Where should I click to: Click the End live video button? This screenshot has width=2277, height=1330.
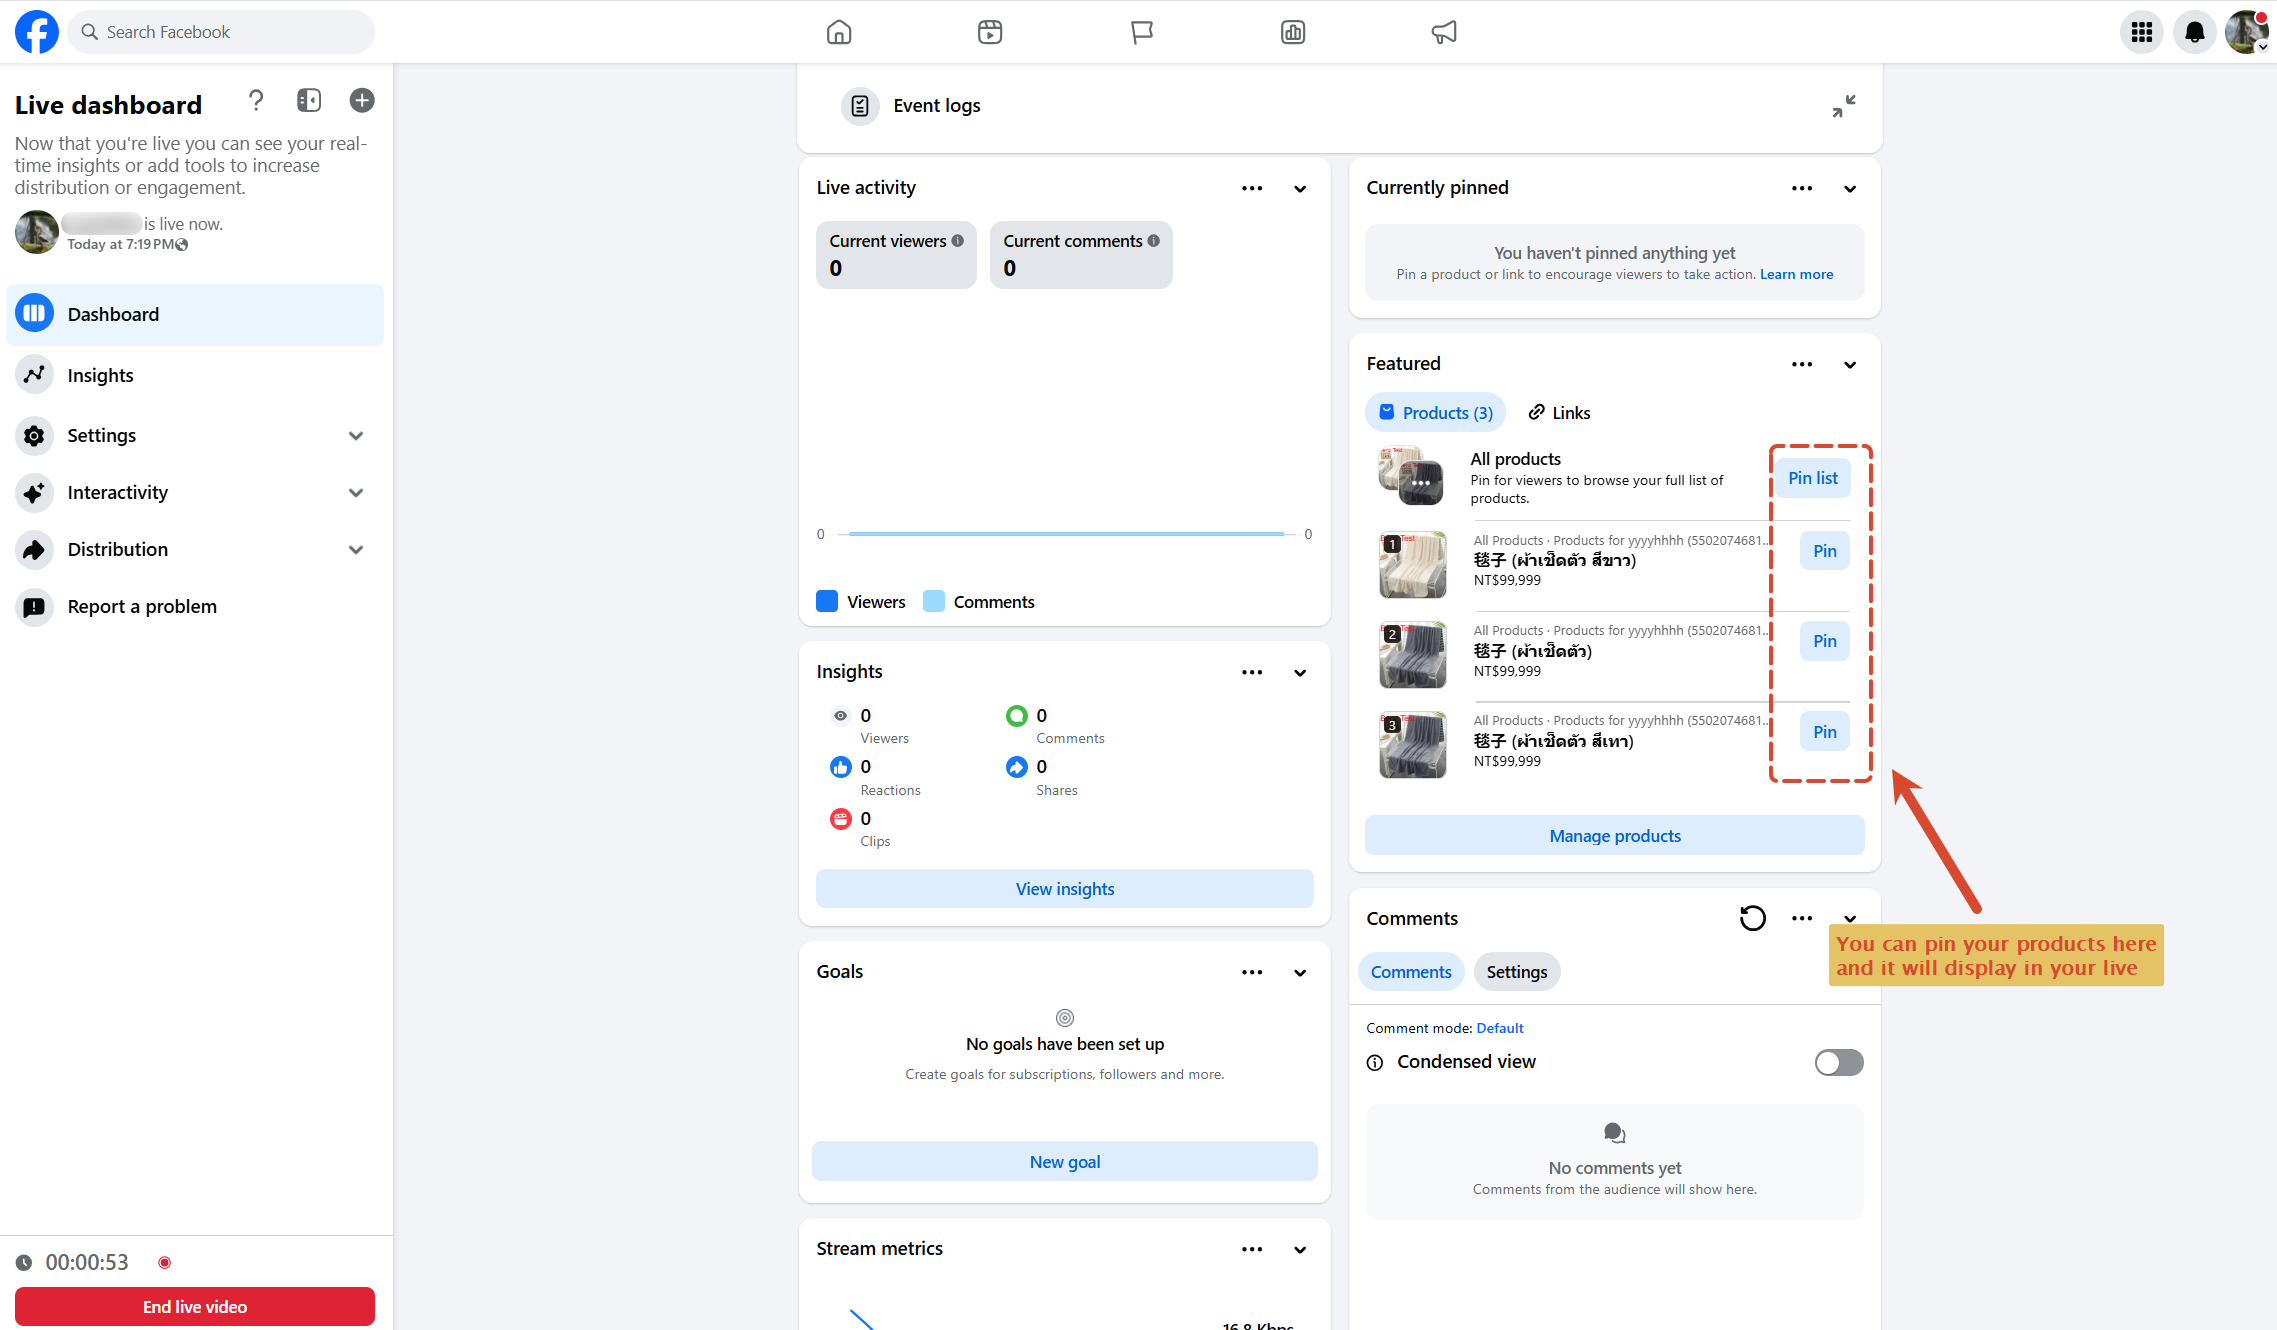[x=195, y=1306]
